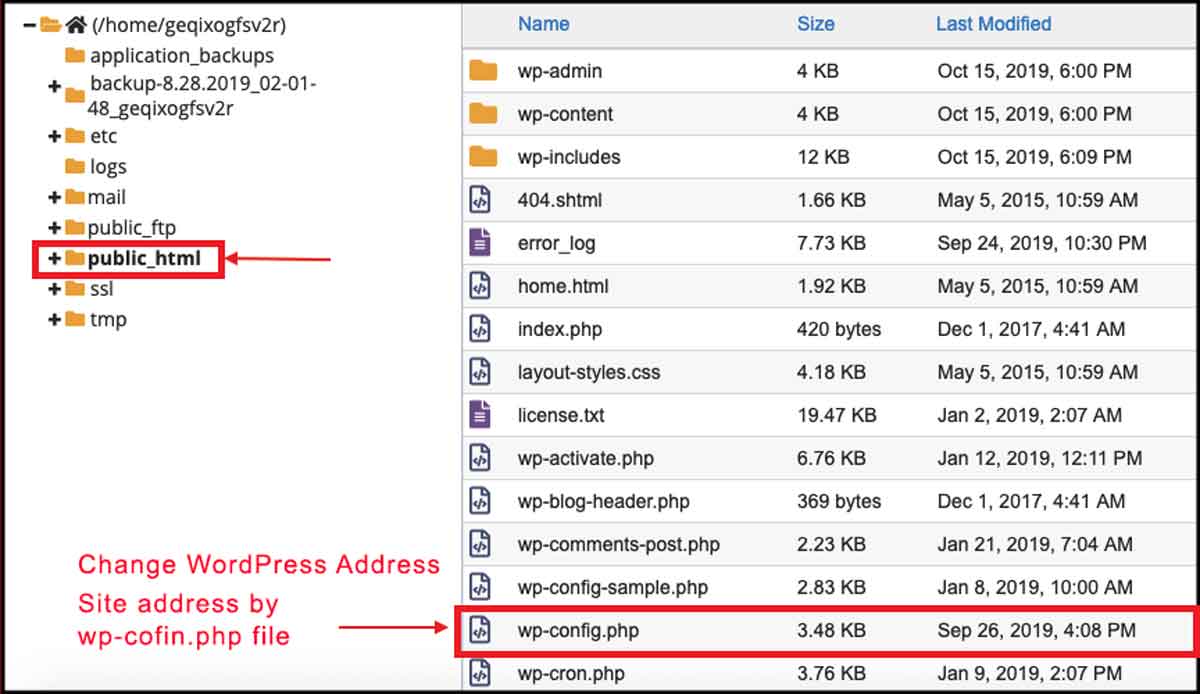Select the wp-cron.php file name
The width and height of the screenshot is (1200, 694).
point(570,673)
